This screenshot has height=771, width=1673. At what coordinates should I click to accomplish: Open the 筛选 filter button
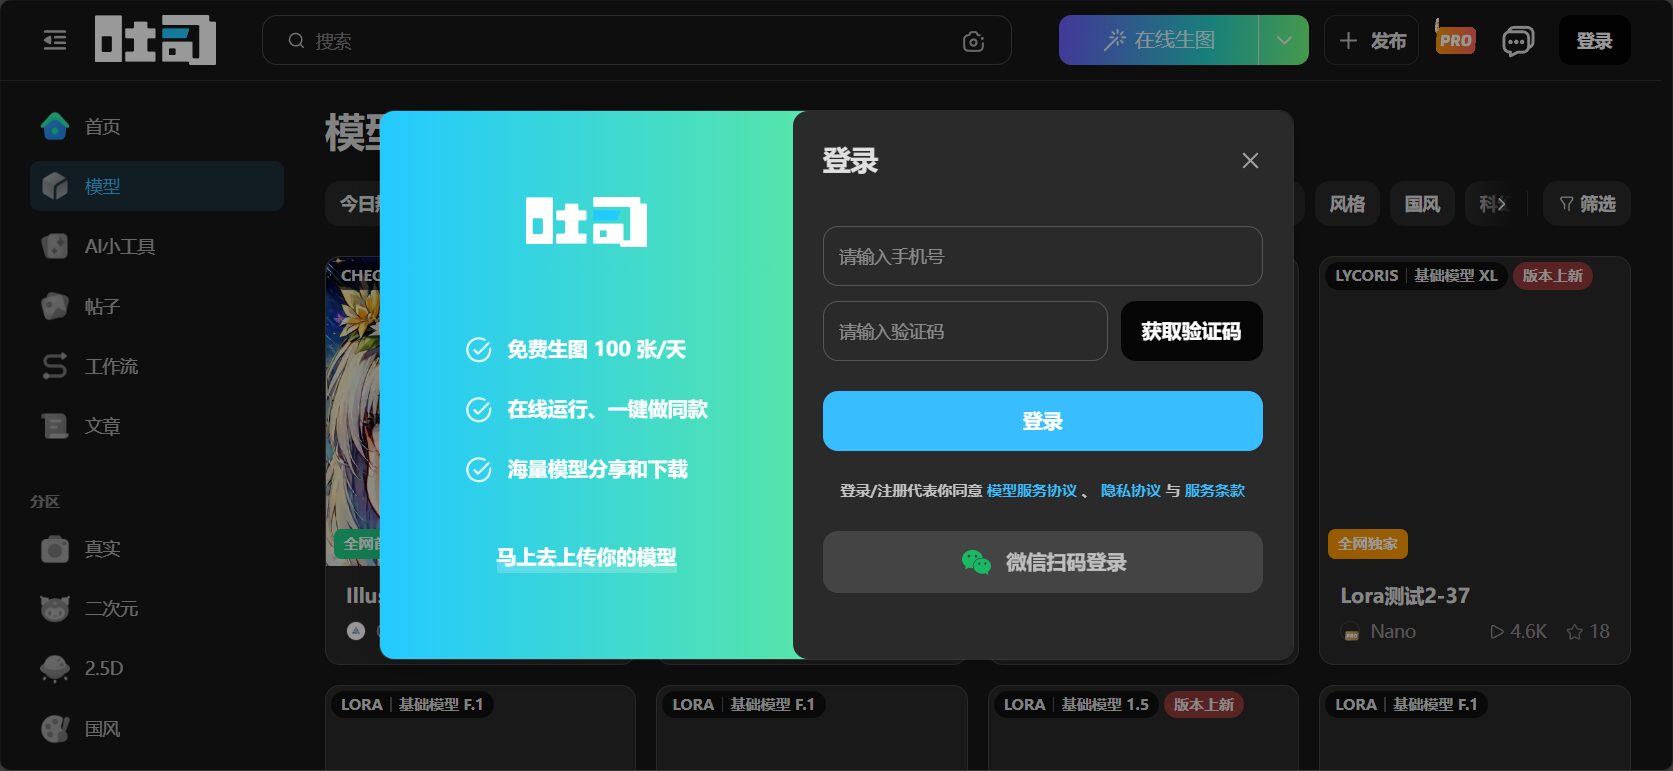click(x=1587, y=204)
